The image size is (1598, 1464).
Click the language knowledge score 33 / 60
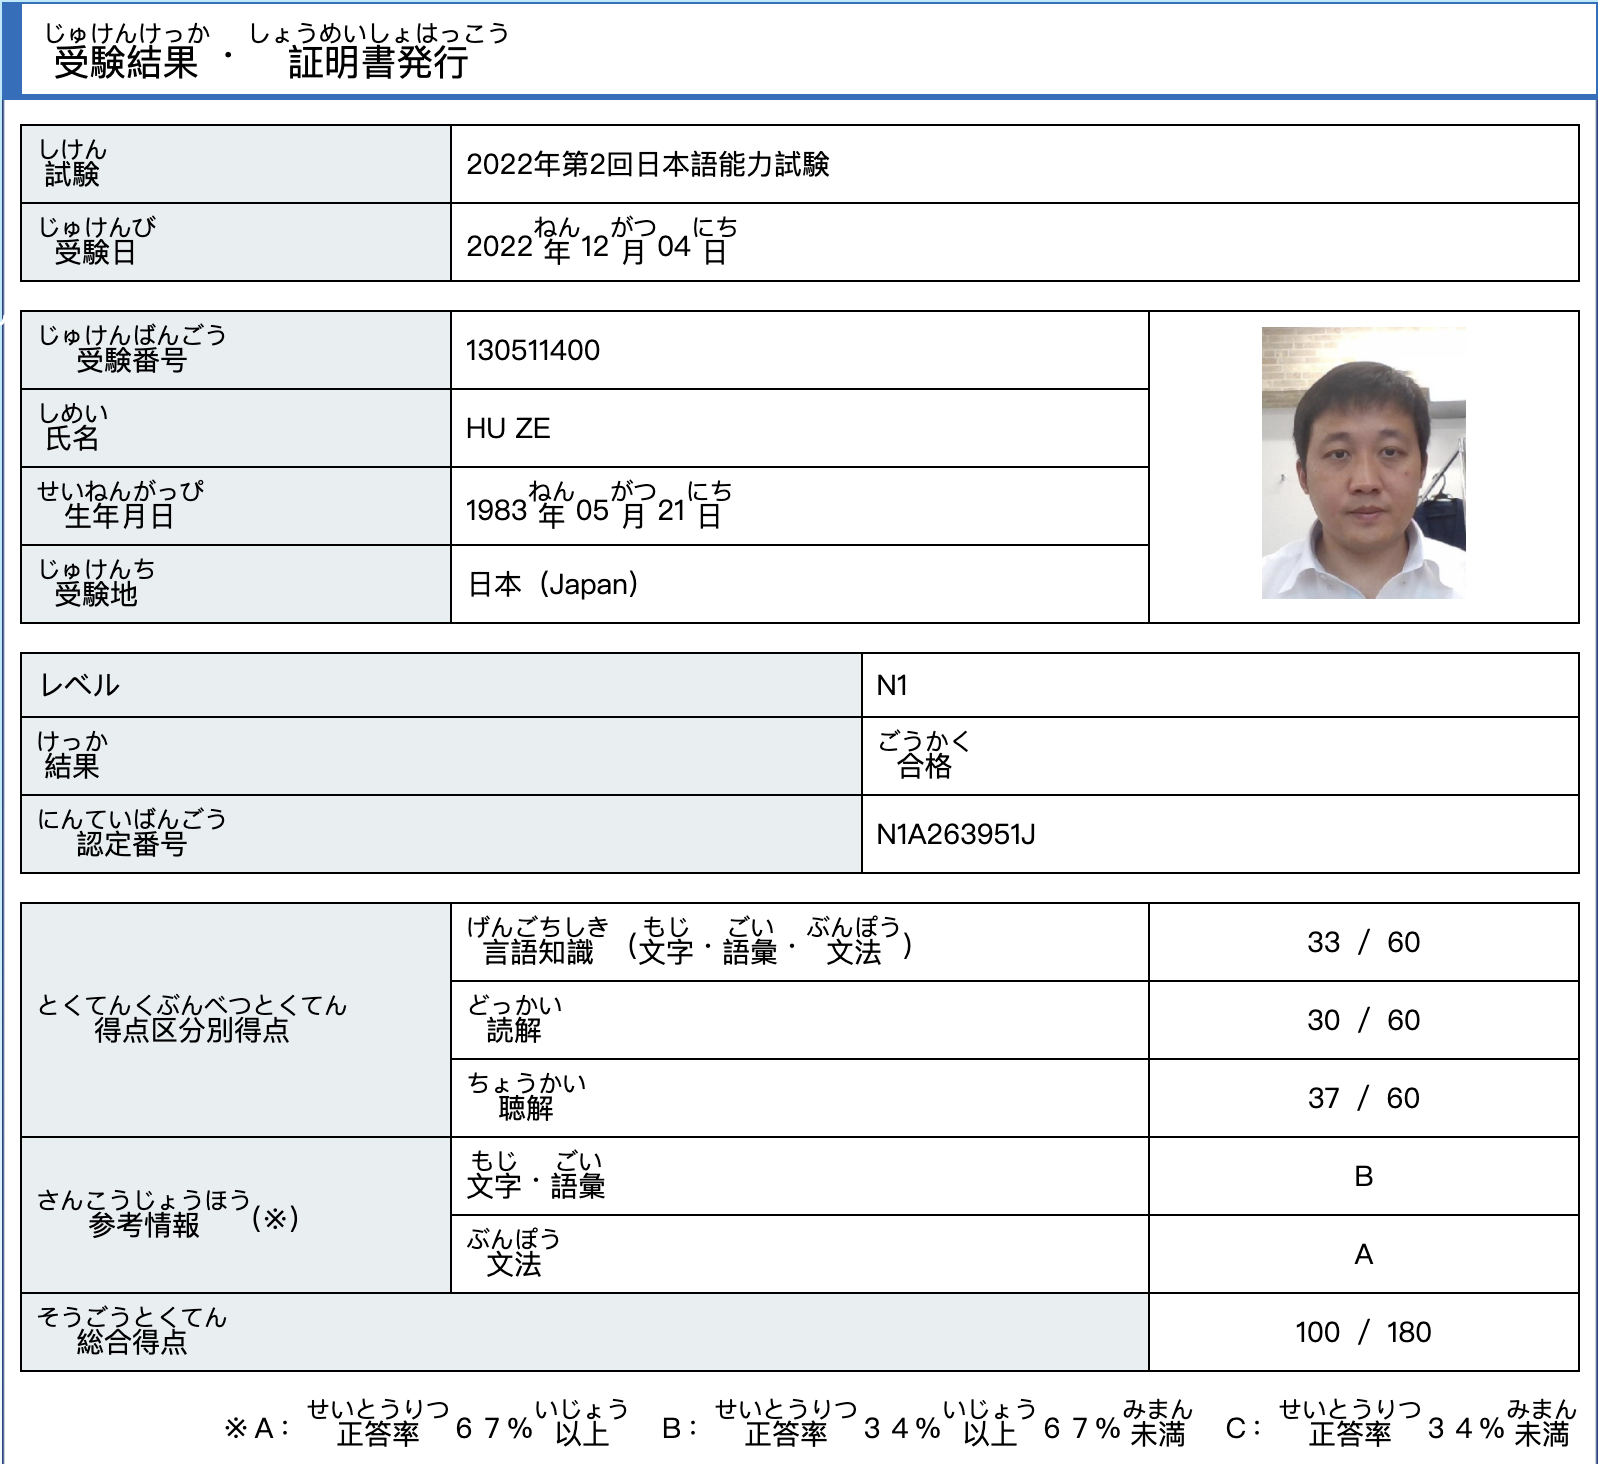(x=1363, y=942)
